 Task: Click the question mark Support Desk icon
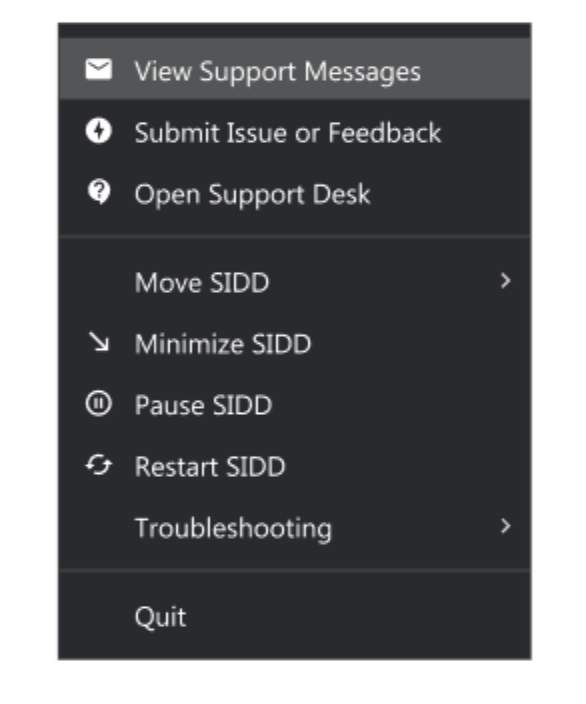(99, 192)
